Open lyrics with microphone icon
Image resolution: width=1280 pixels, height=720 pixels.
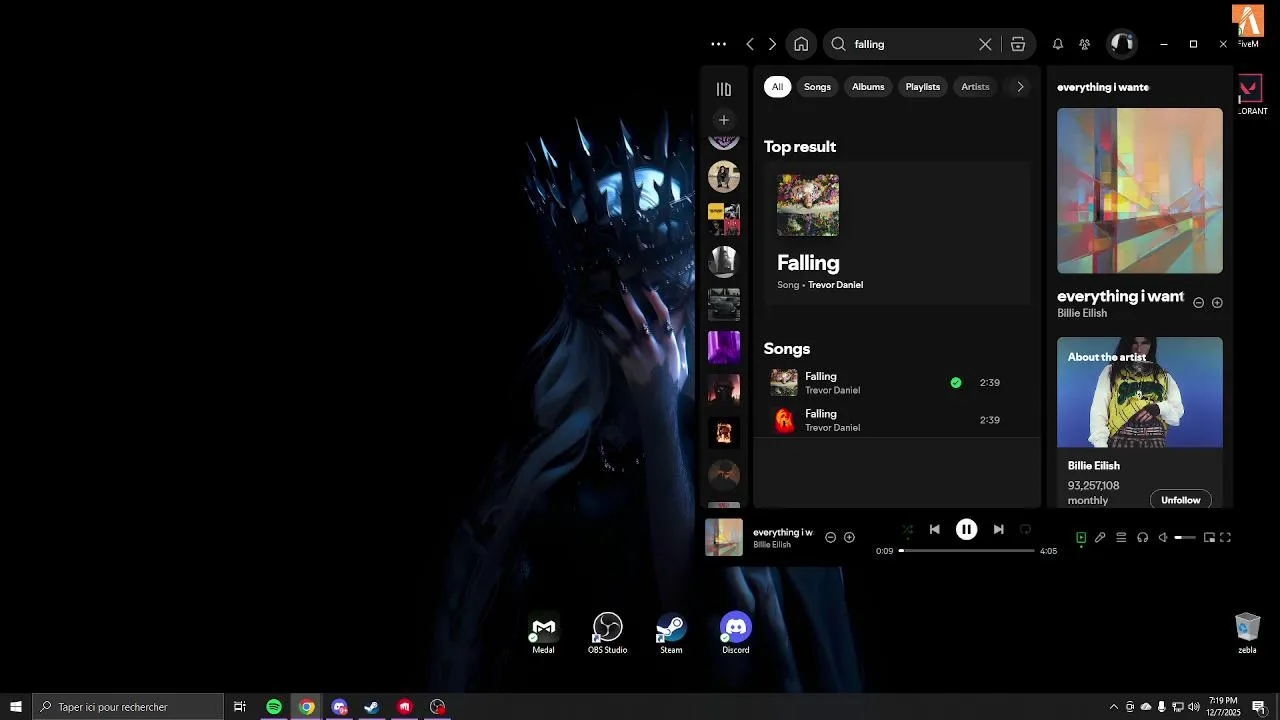pos(1100,538)
